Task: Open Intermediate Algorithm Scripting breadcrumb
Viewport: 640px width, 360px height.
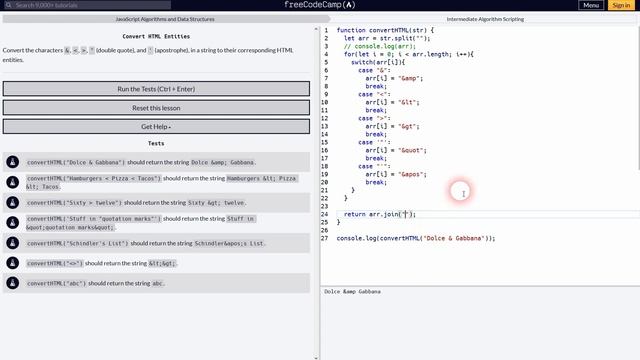Action: point(485,19)
